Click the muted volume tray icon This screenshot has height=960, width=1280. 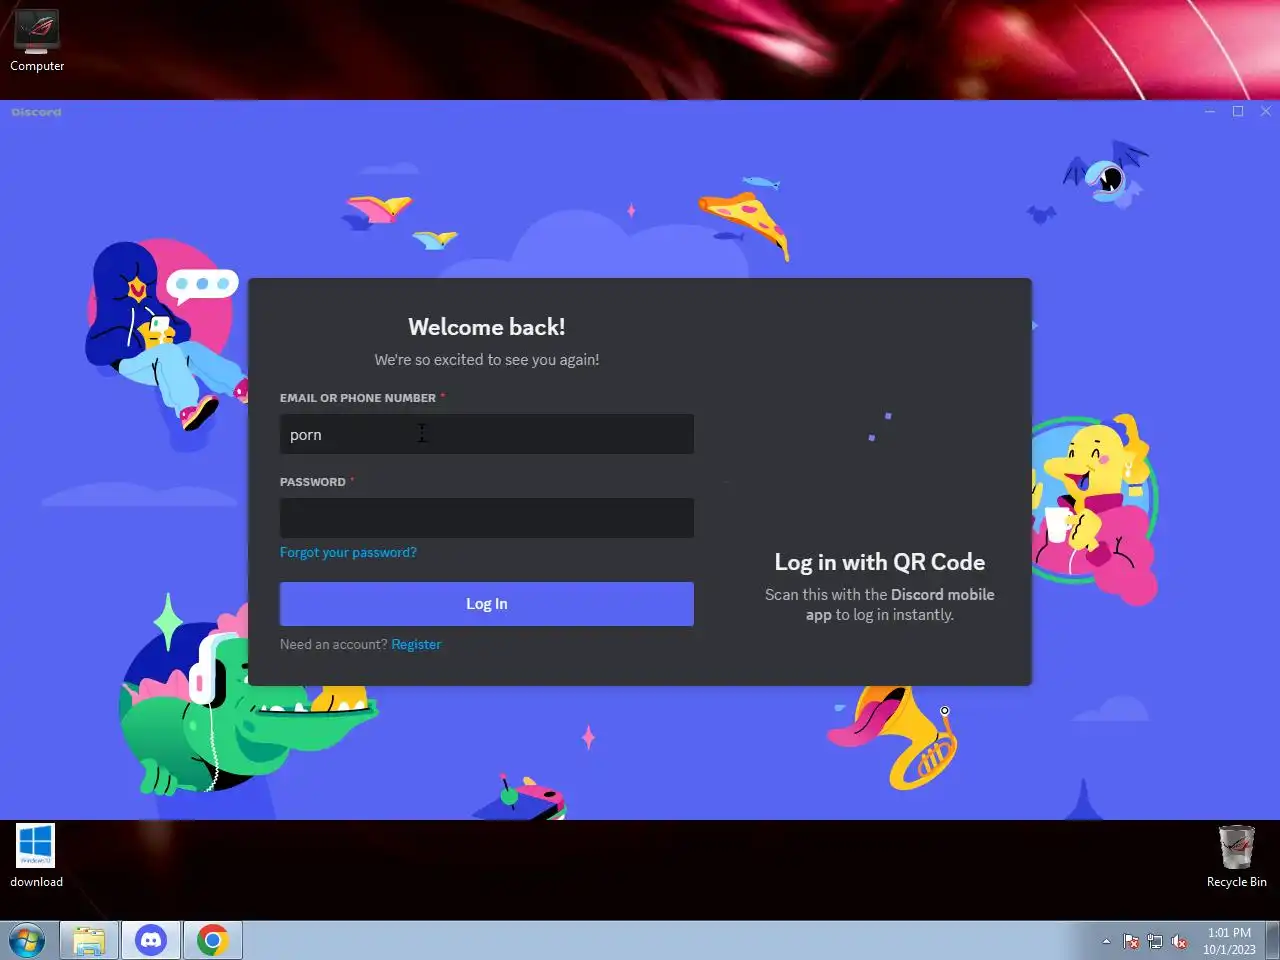coord(1179,941)
